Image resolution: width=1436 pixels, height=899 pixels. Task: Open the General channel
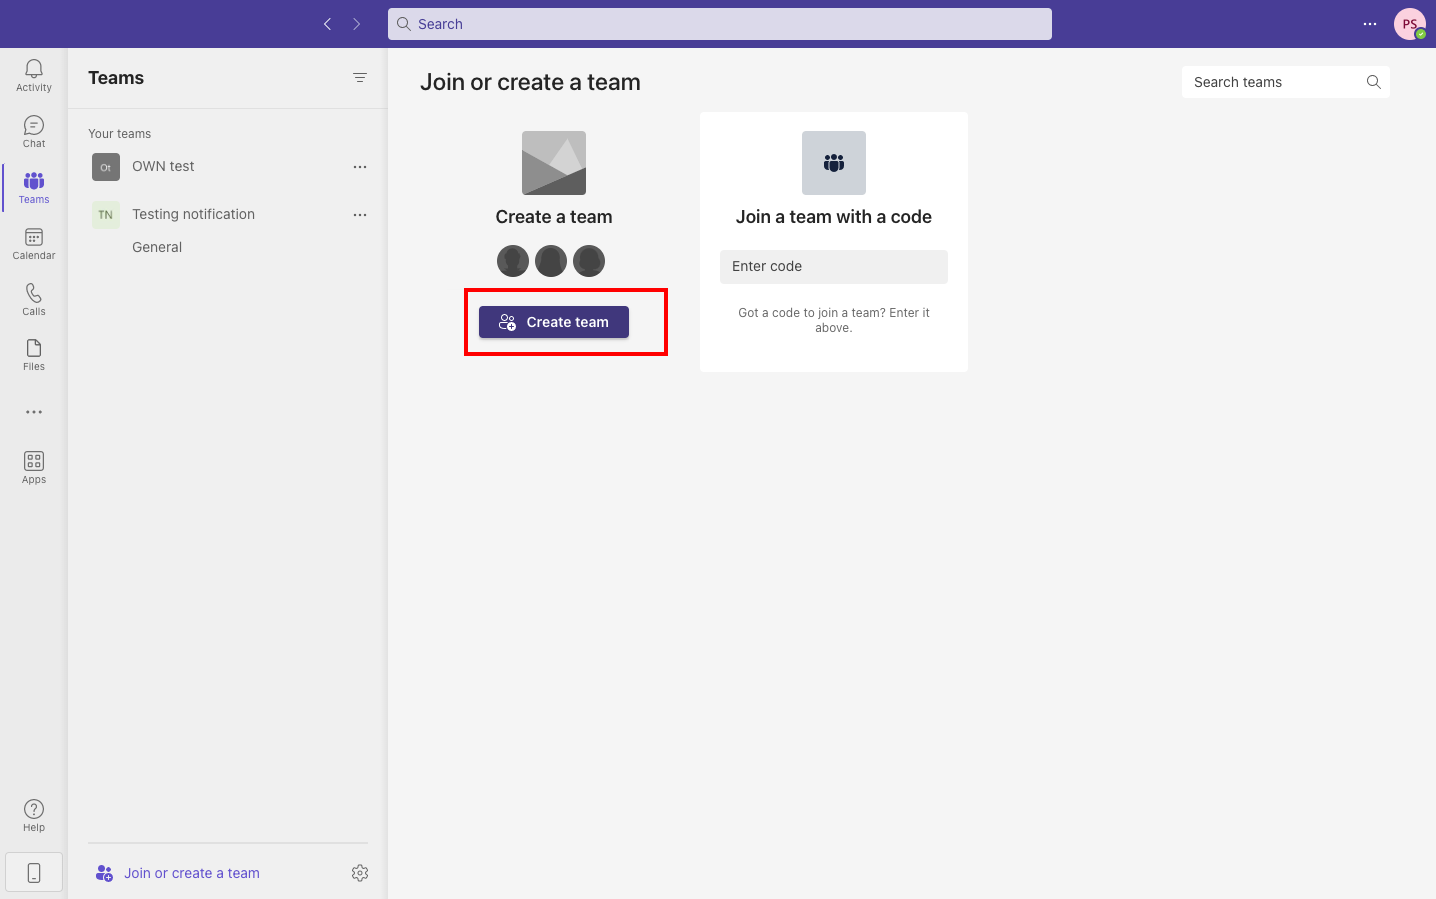click(x=157, y=247)
